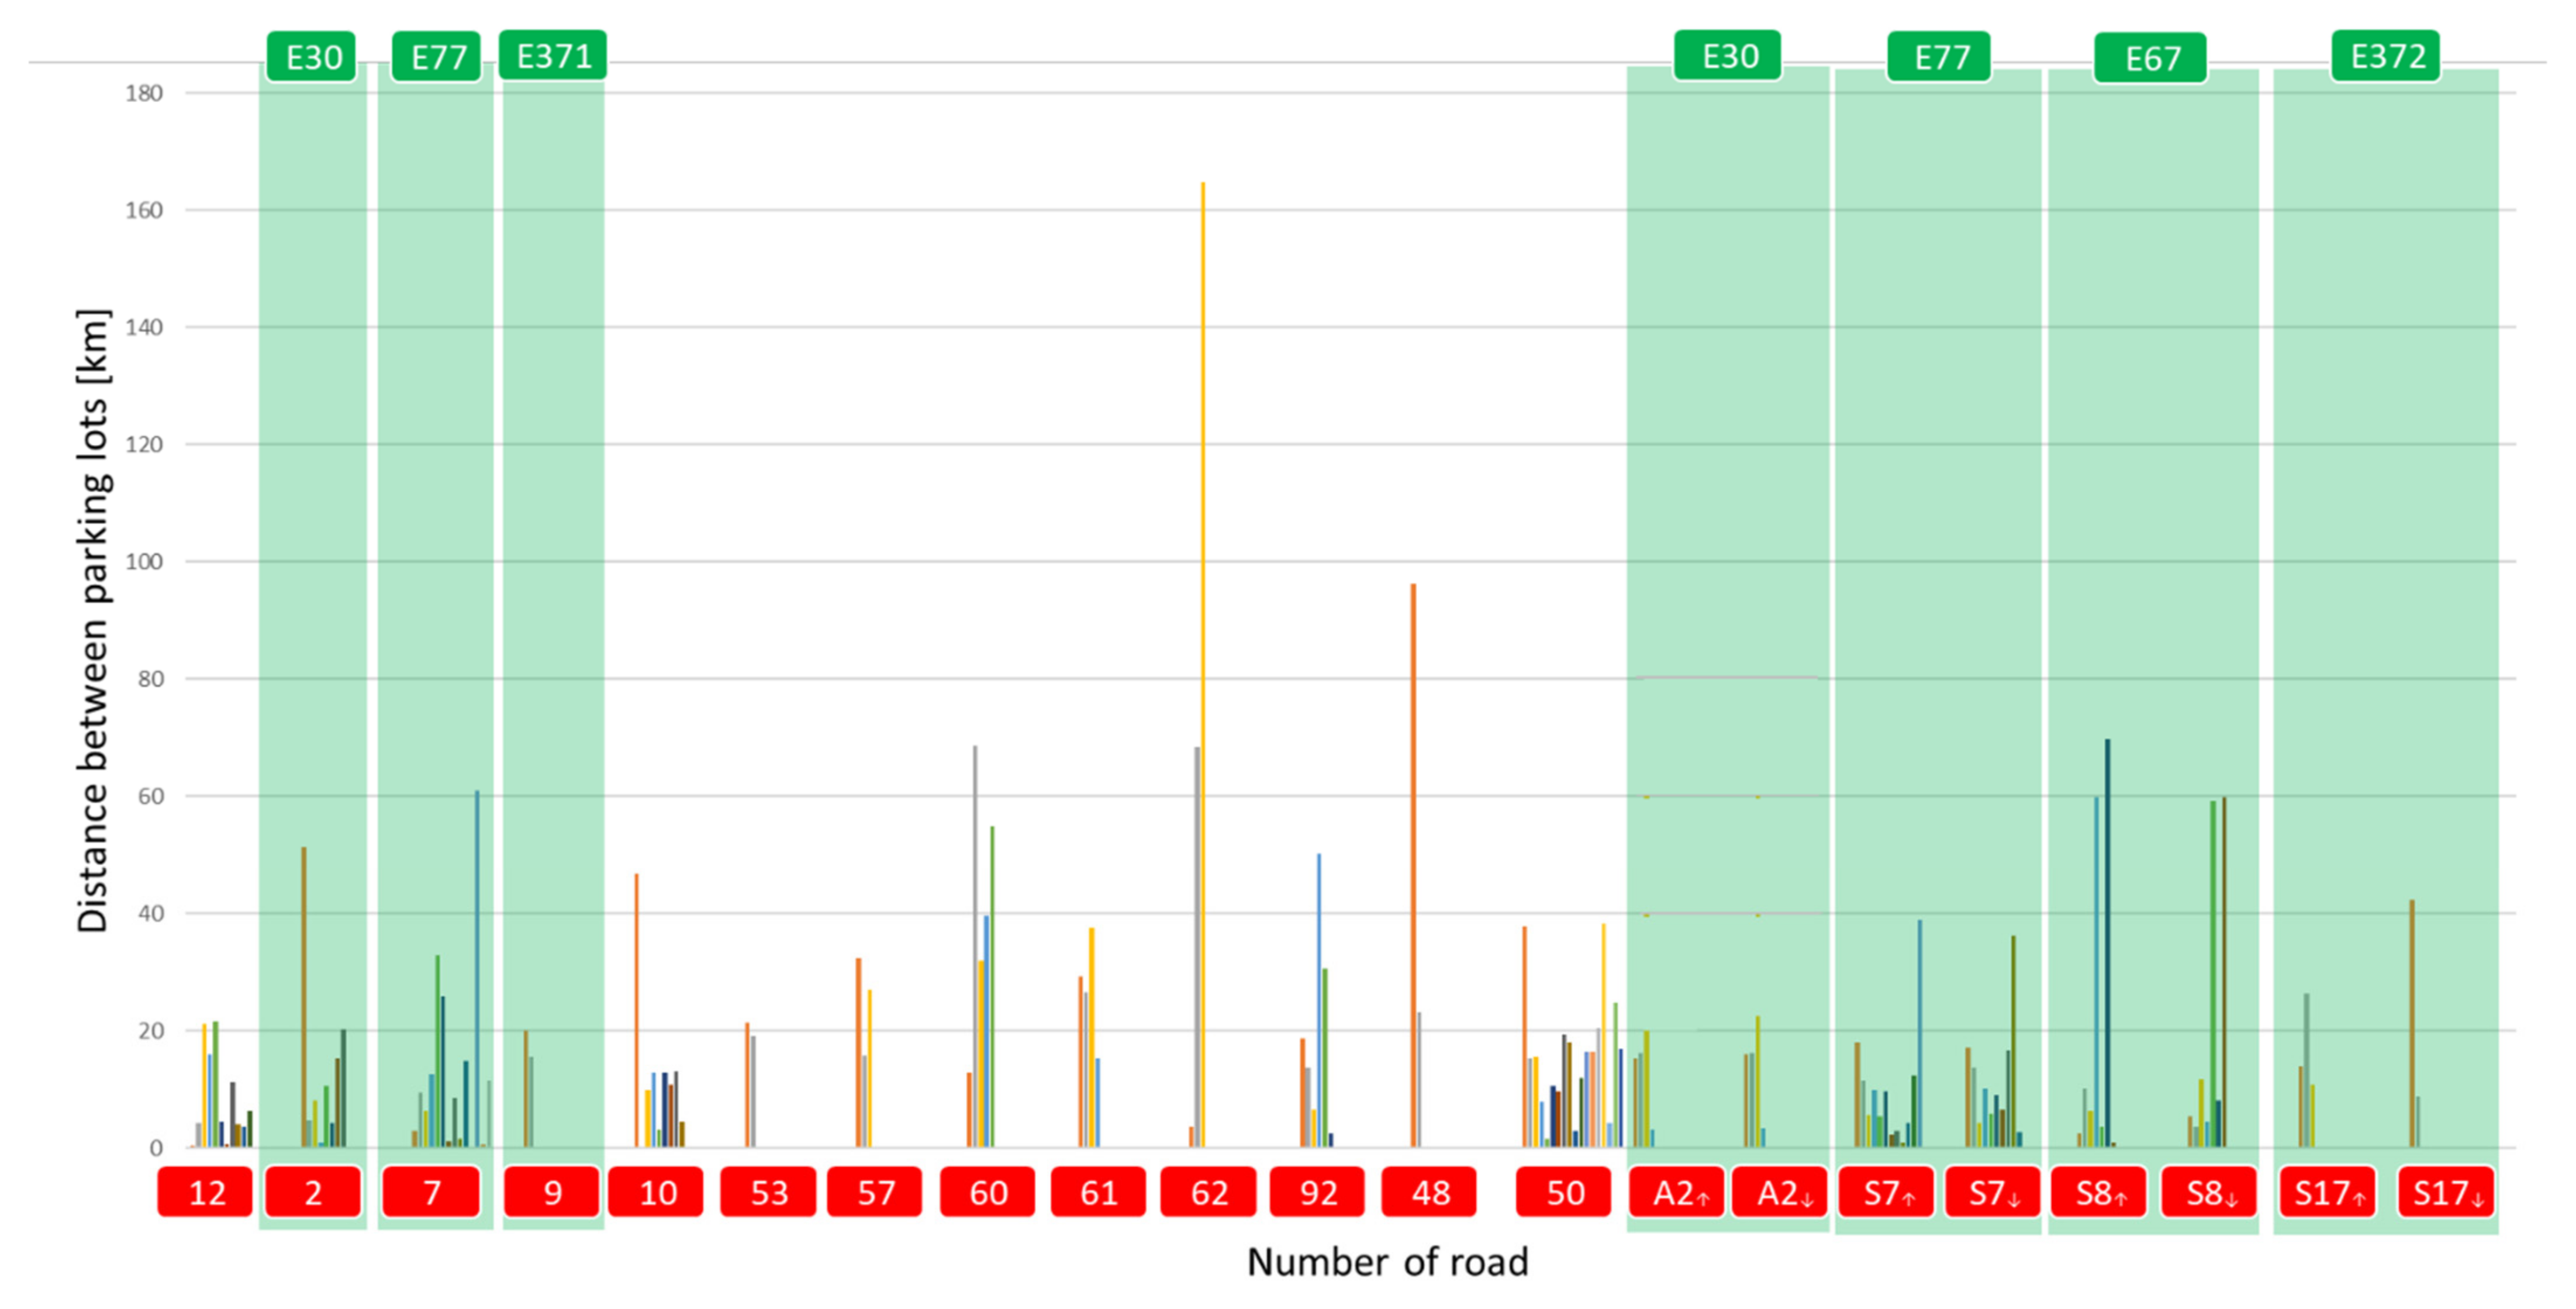
Task: Click the green E372 route badge
Action: pos(2386,56)
